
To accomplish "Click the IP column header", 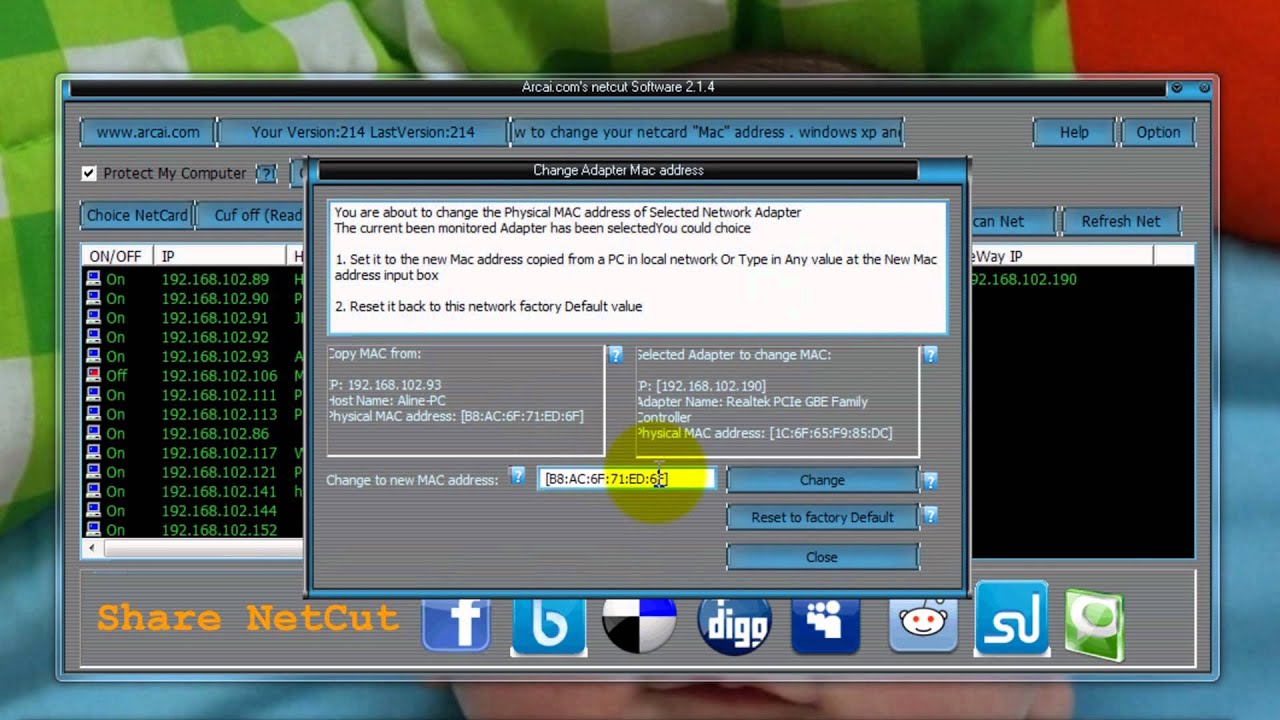I will [220, 256].
